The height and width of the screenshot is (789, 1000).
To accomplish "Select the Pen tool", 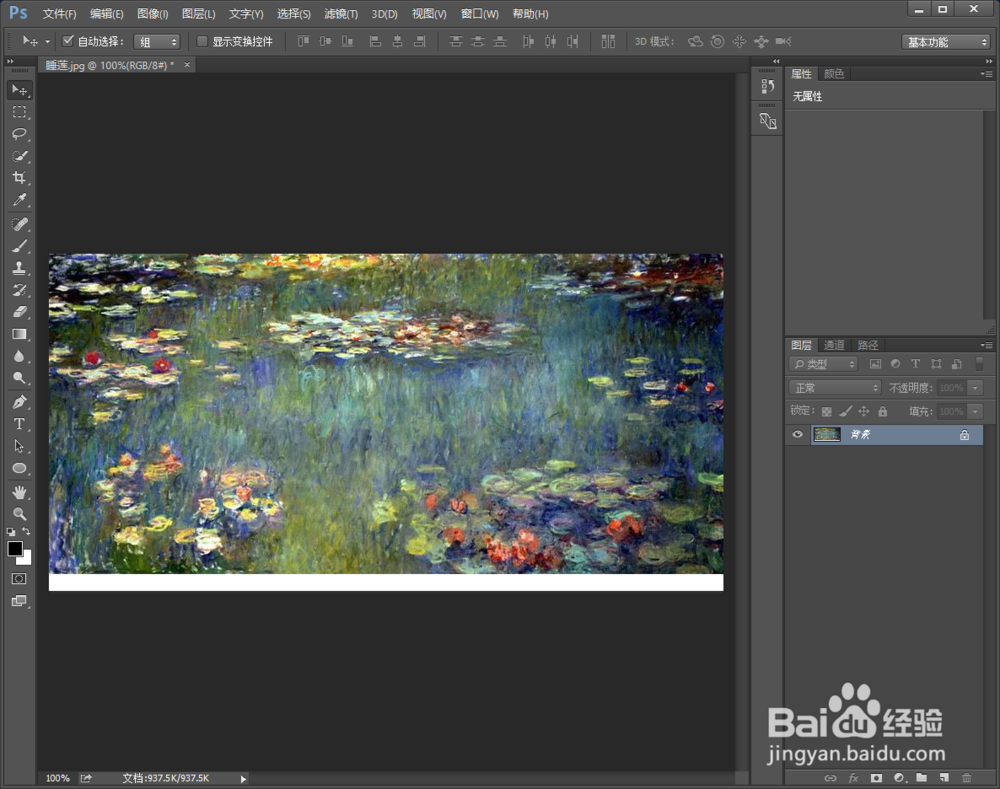I will (x=19, y=402).
